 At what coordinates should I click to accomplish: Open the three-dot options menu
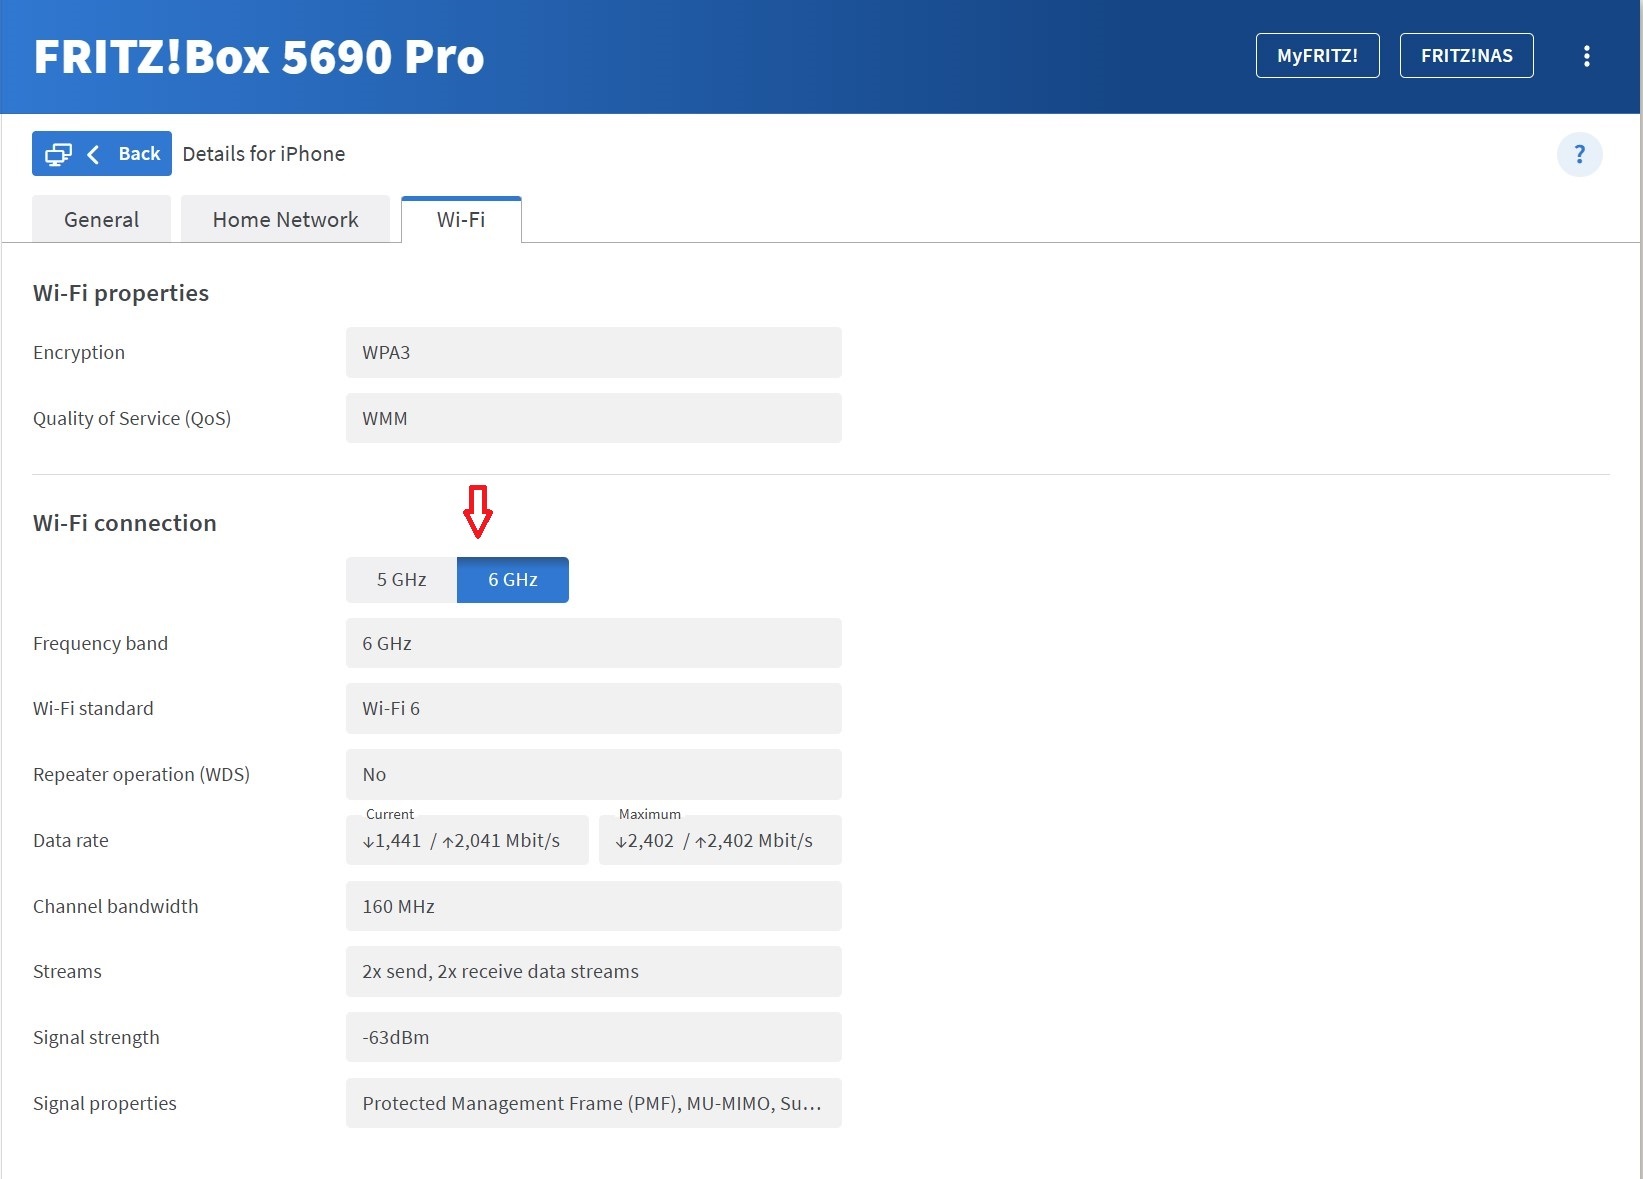tap(1586, 56)
